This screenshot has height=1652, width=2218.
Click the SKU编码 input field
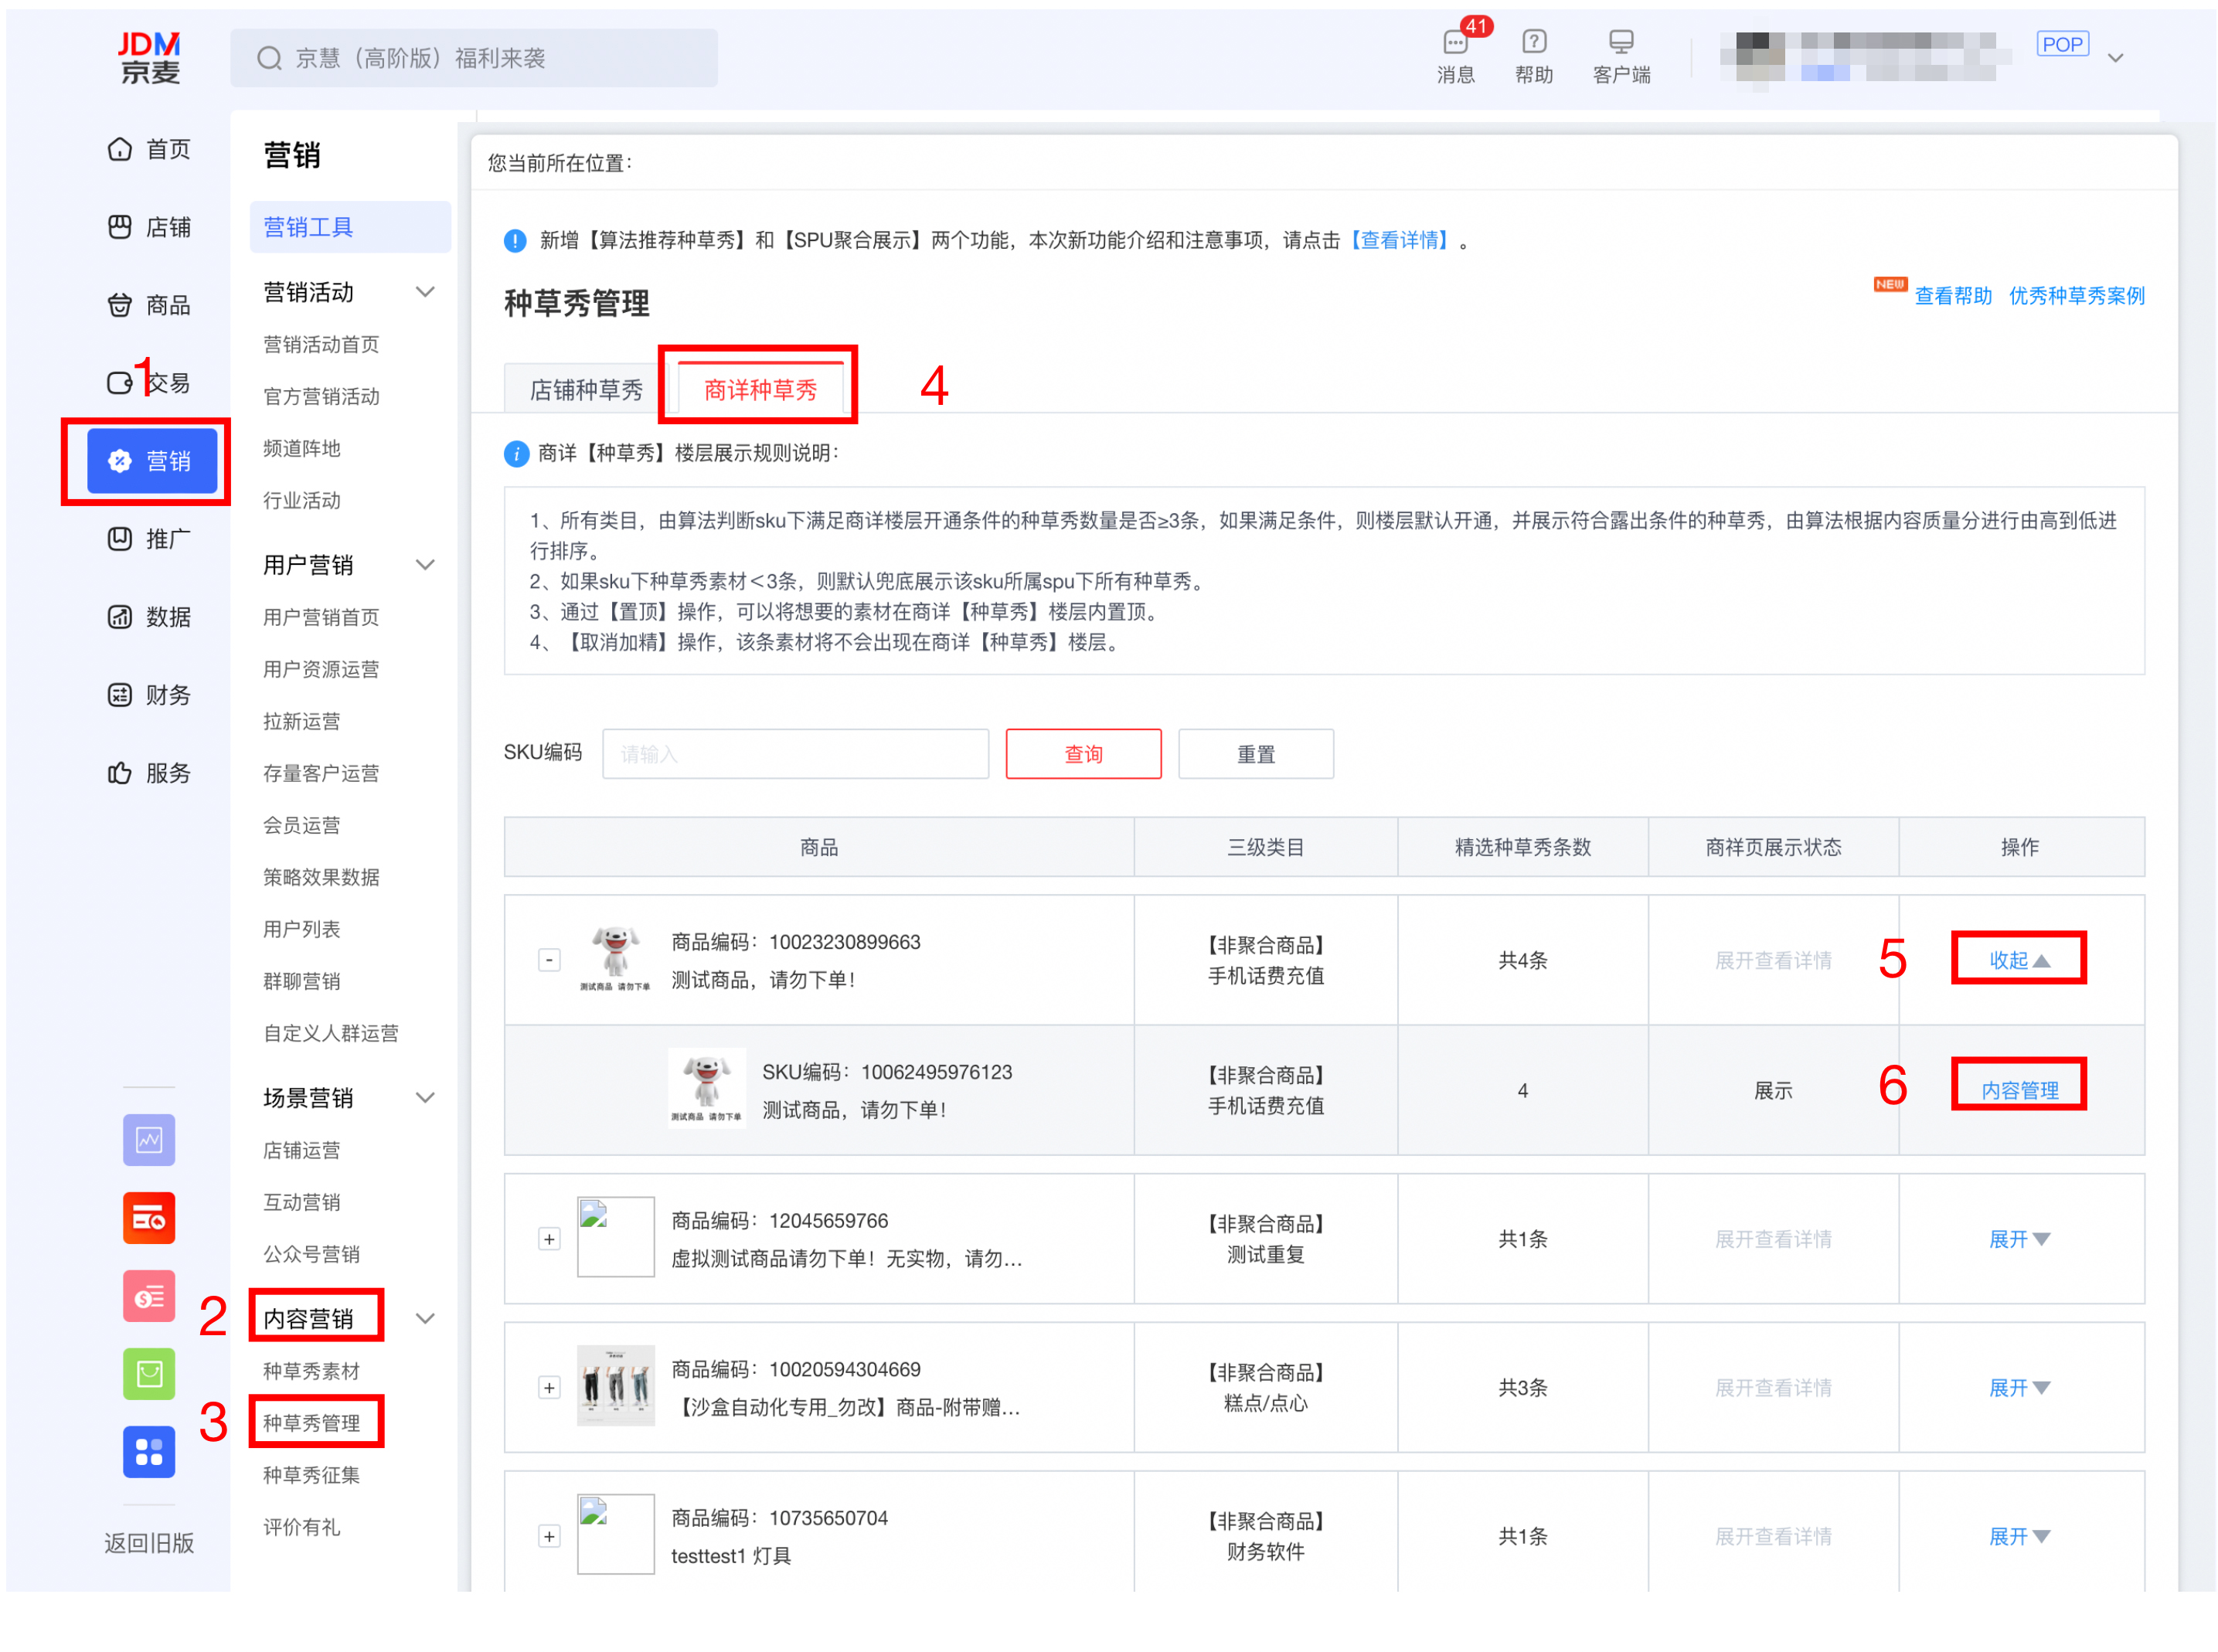[x=795, y=754]
